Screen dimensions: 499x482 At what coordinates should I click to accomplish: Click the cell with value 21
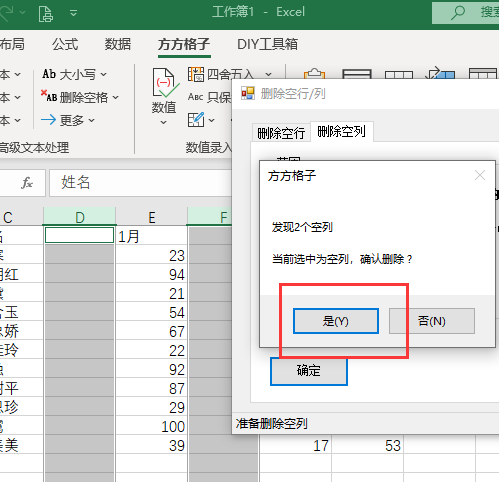pyautogui.click(x=151, y=293)
